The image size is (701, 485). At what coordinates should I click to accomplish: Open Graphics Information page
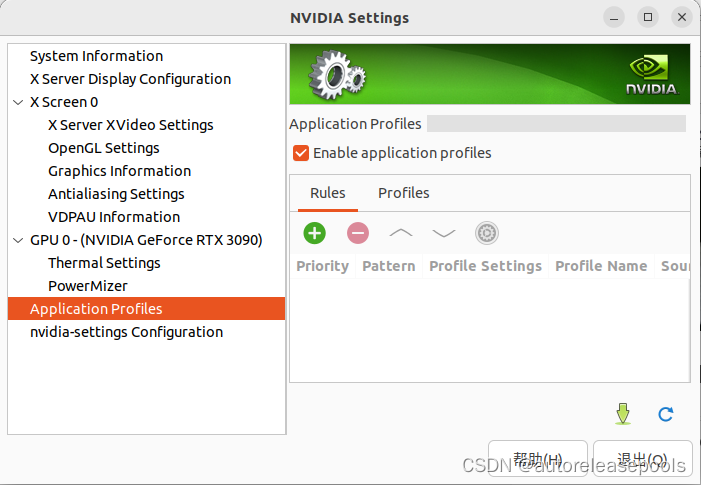tap(119, 171)
